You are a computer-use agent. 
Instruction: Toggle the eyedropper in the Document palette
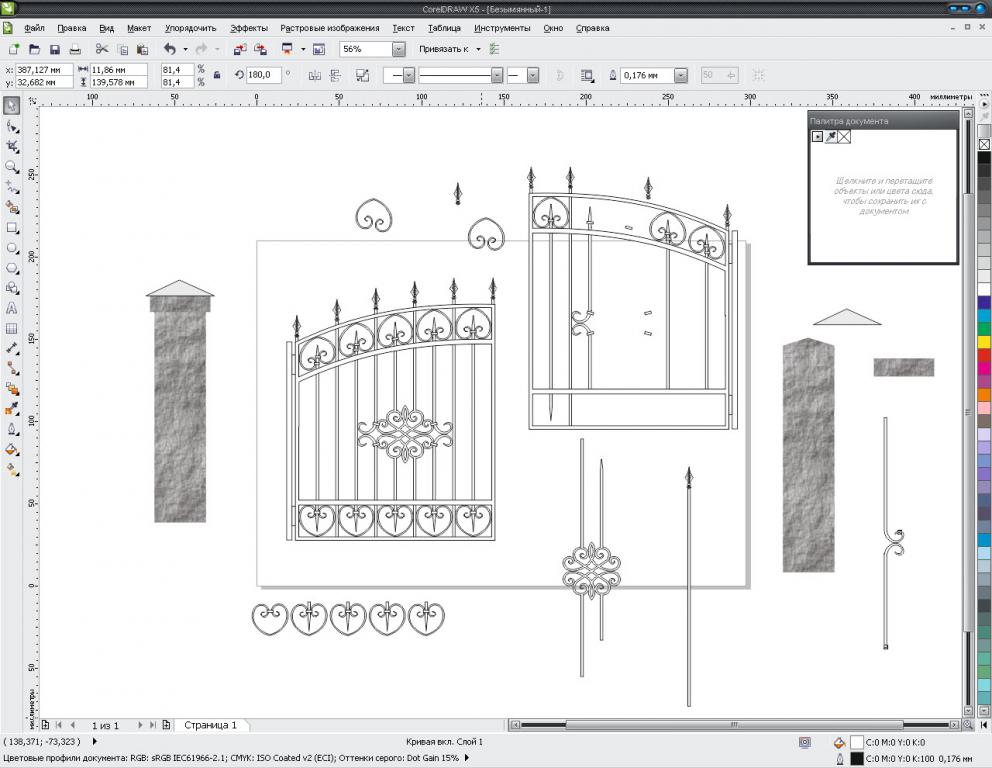coord(831,136)
